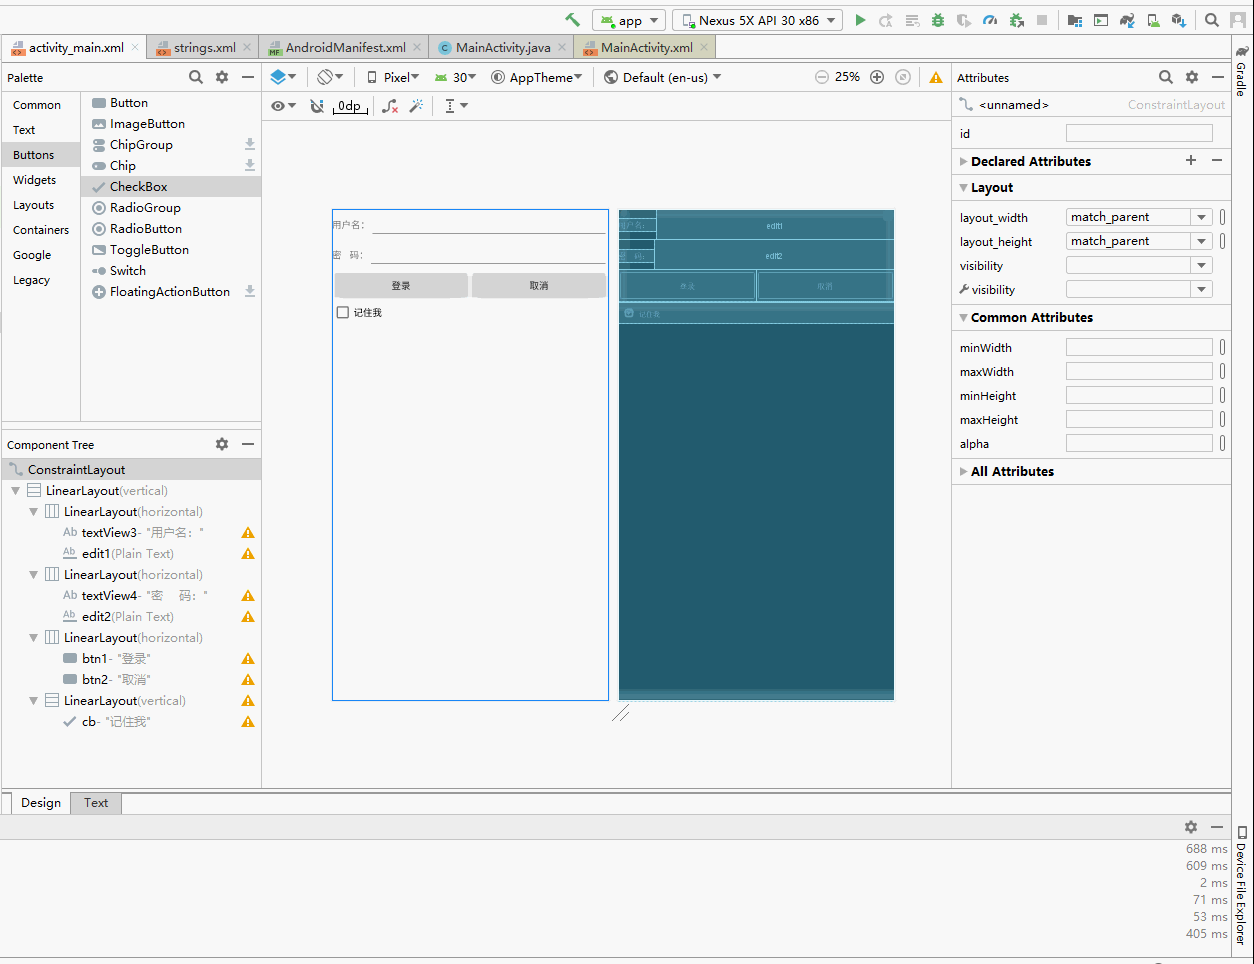
Task: Search attributes with magnifier icon
Action: (1166, 77)
